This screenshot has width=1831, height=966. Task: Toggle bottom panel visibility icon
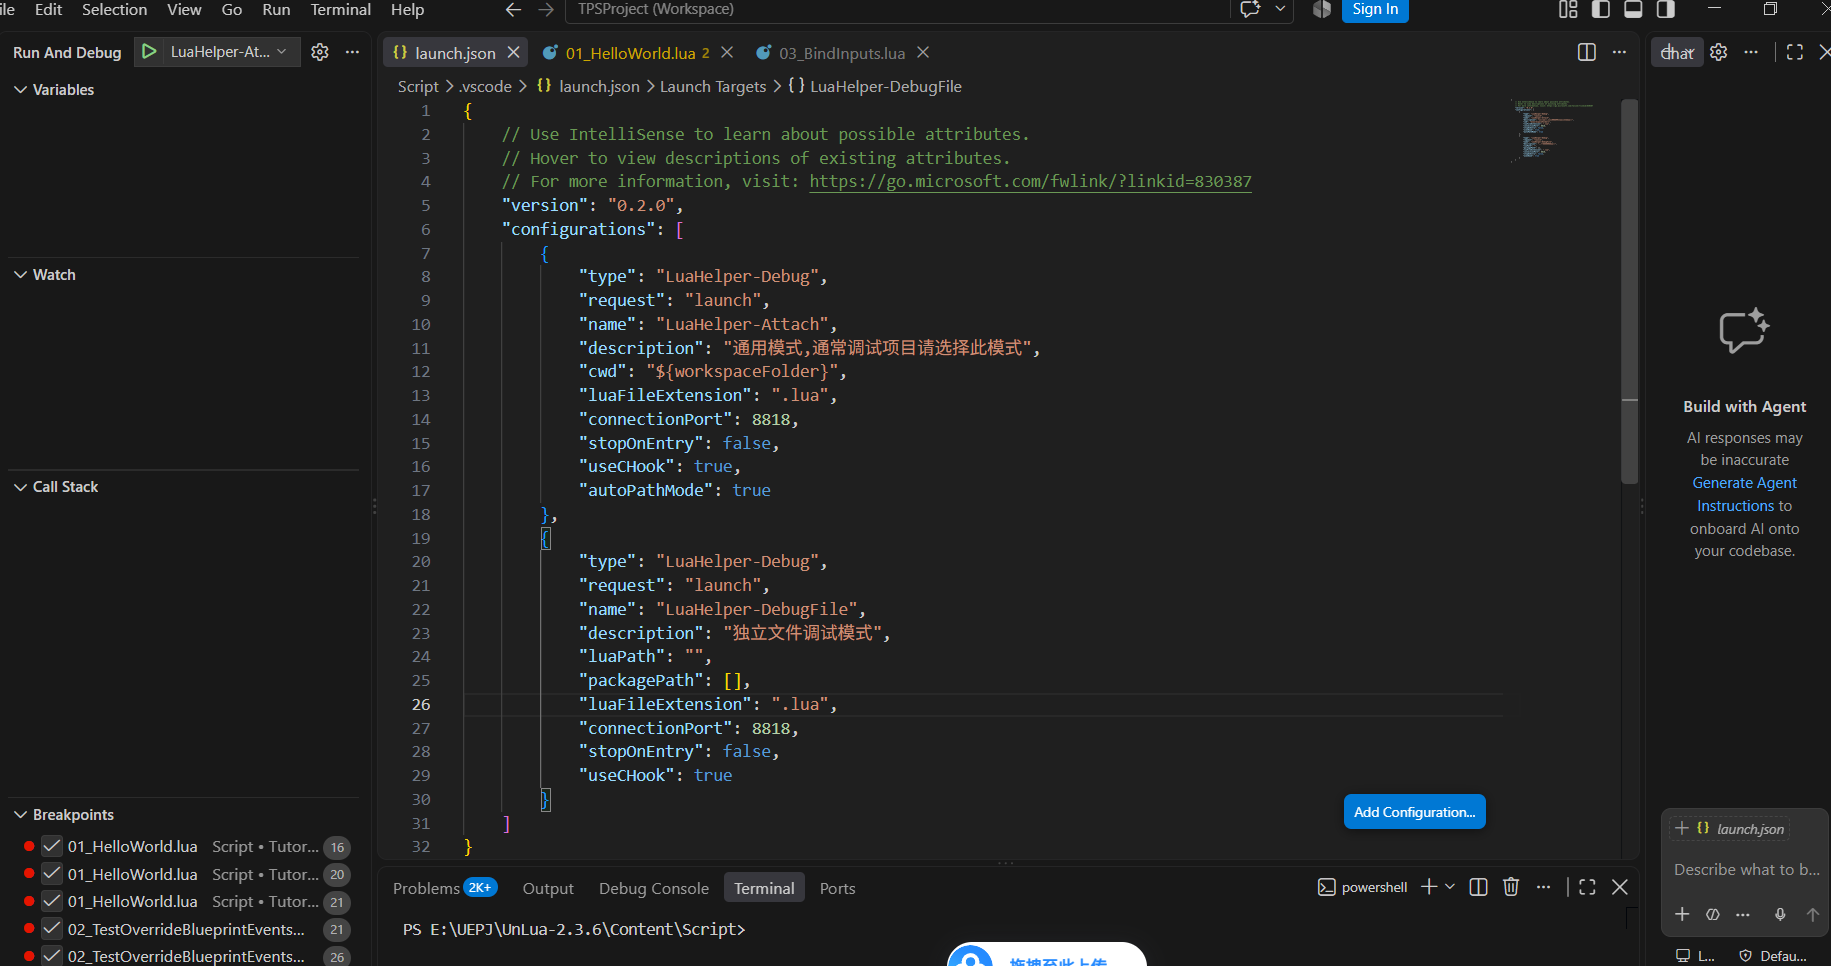tap(1633, 10)
